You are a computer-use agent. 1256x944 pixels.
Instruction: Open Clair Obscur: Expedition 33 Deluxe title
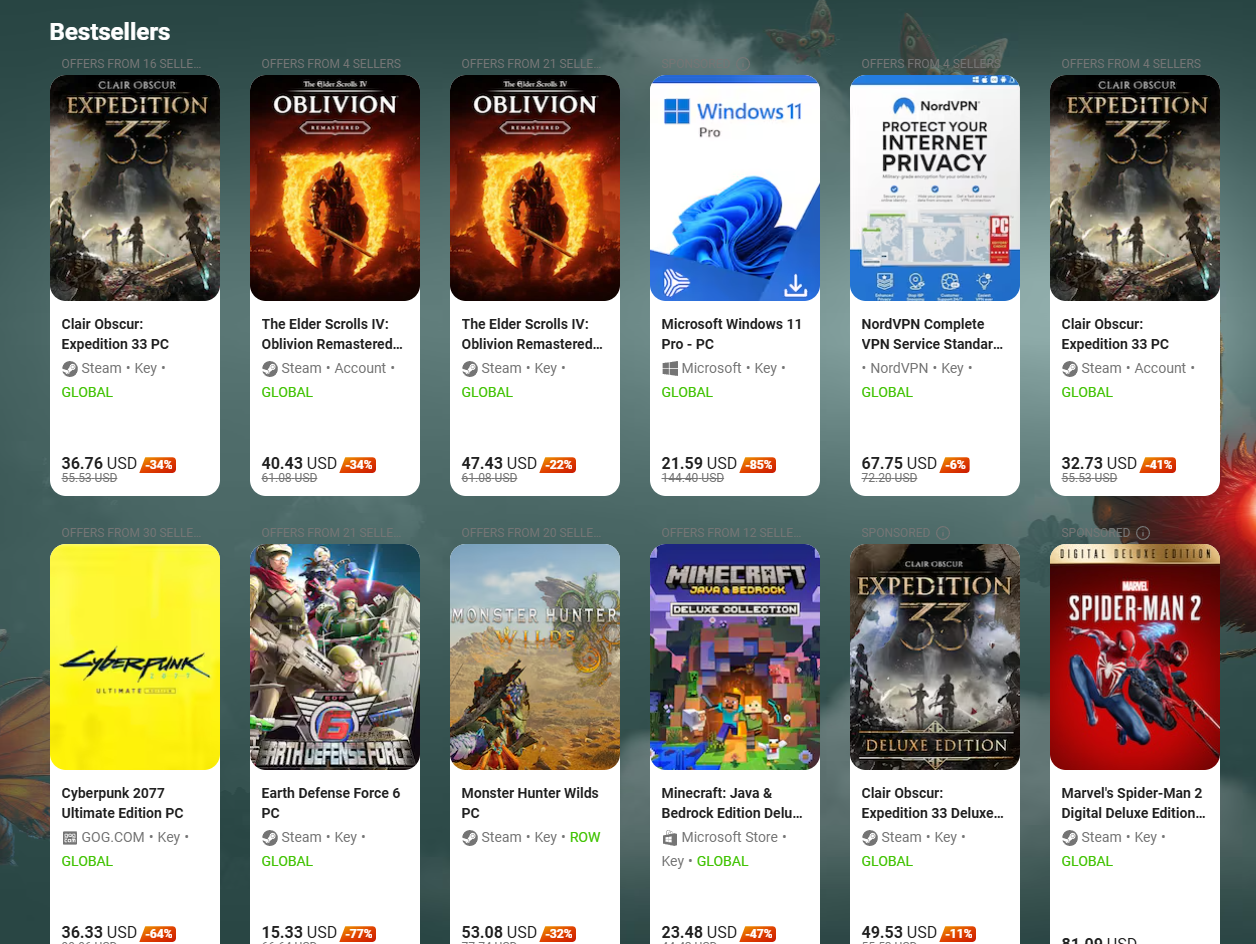click(933, 803)
